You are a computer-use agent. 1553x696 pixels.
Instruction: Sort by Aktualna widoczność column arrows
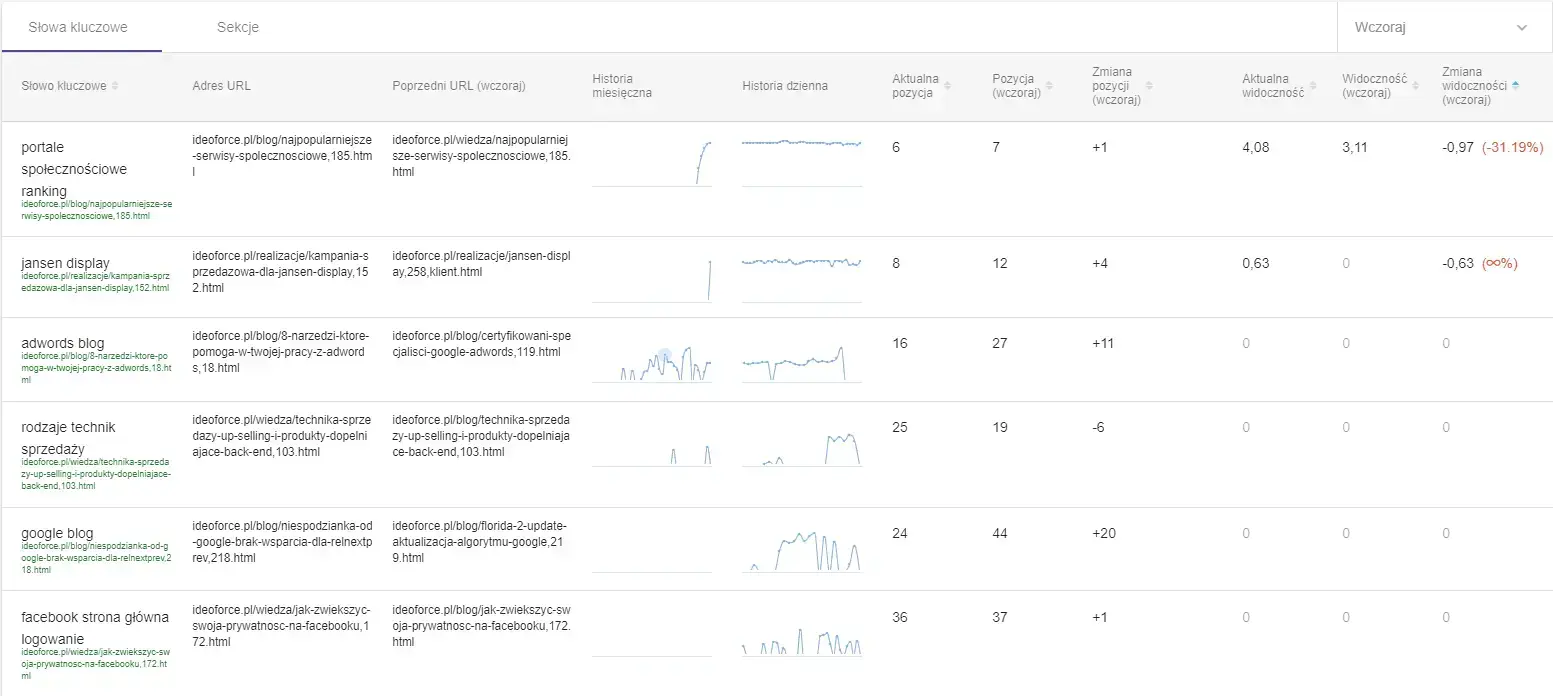1313,86
